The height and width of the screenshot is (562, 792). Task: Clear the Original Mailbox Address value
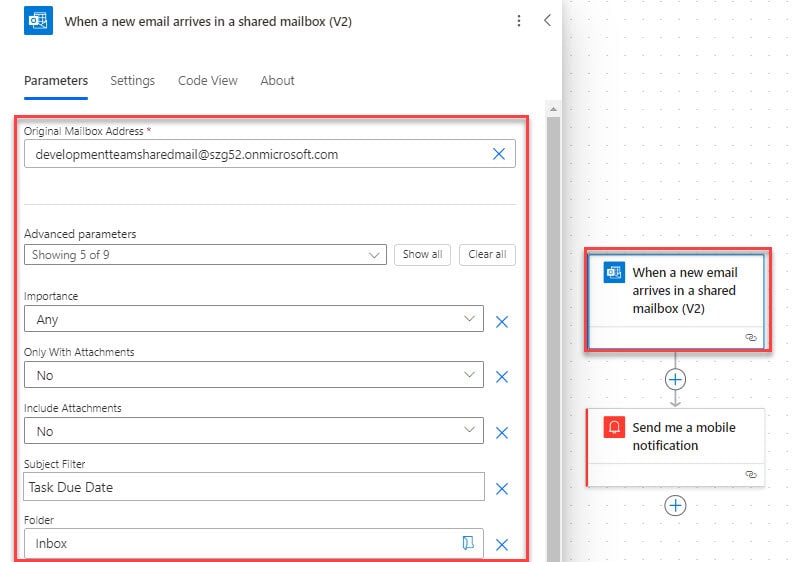499,154
